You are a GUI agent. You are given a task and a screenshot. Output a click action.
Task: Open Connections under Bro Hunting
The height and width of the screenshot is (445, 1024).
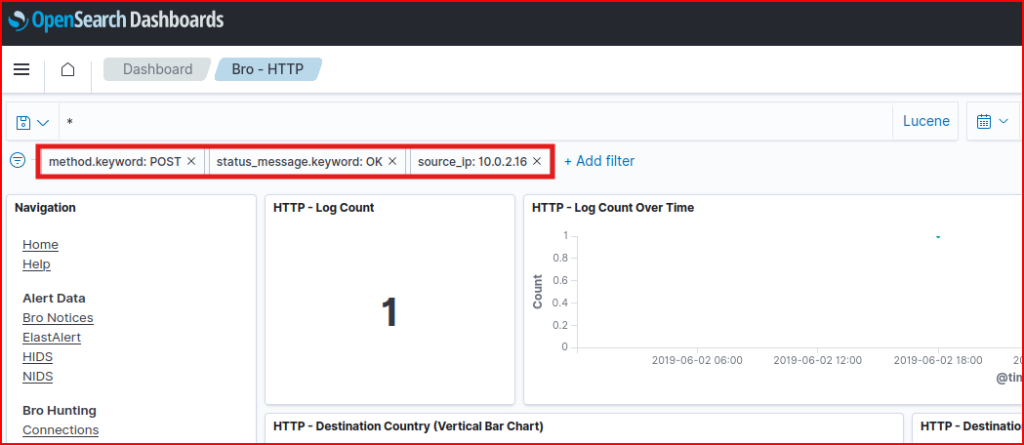(60, 430)
